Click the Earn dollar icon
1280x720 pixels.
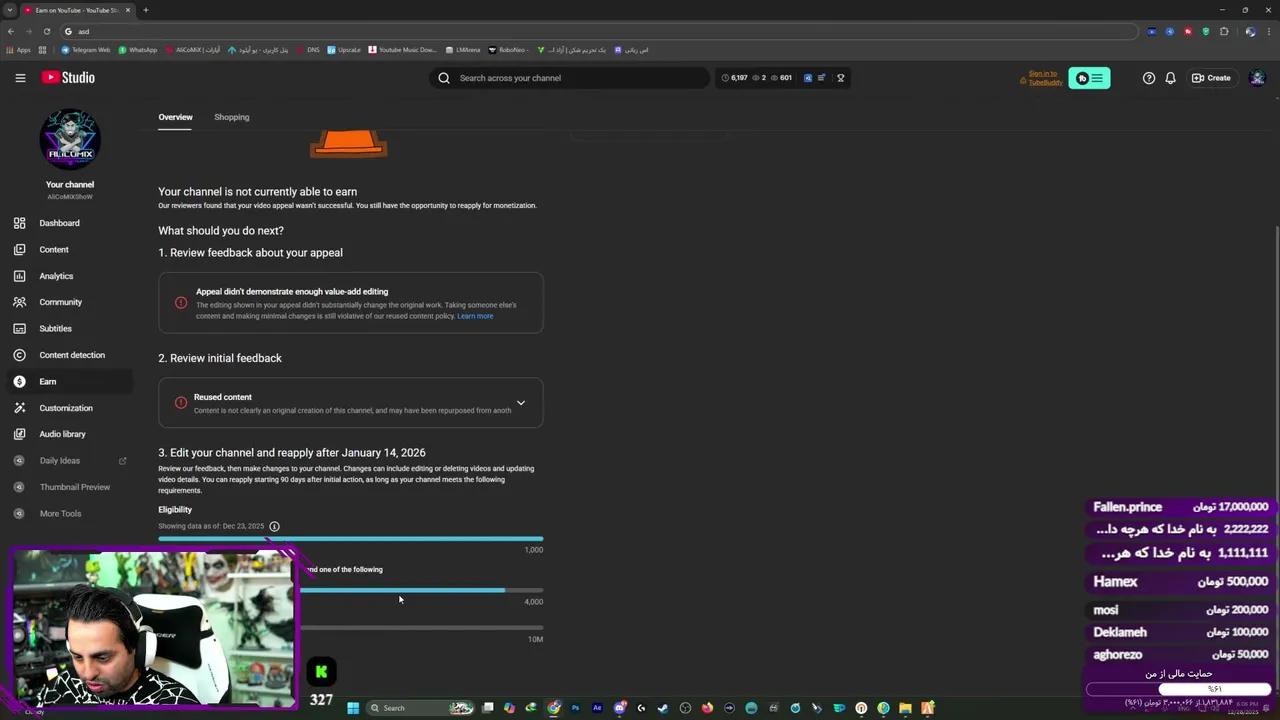click(19, 382)
